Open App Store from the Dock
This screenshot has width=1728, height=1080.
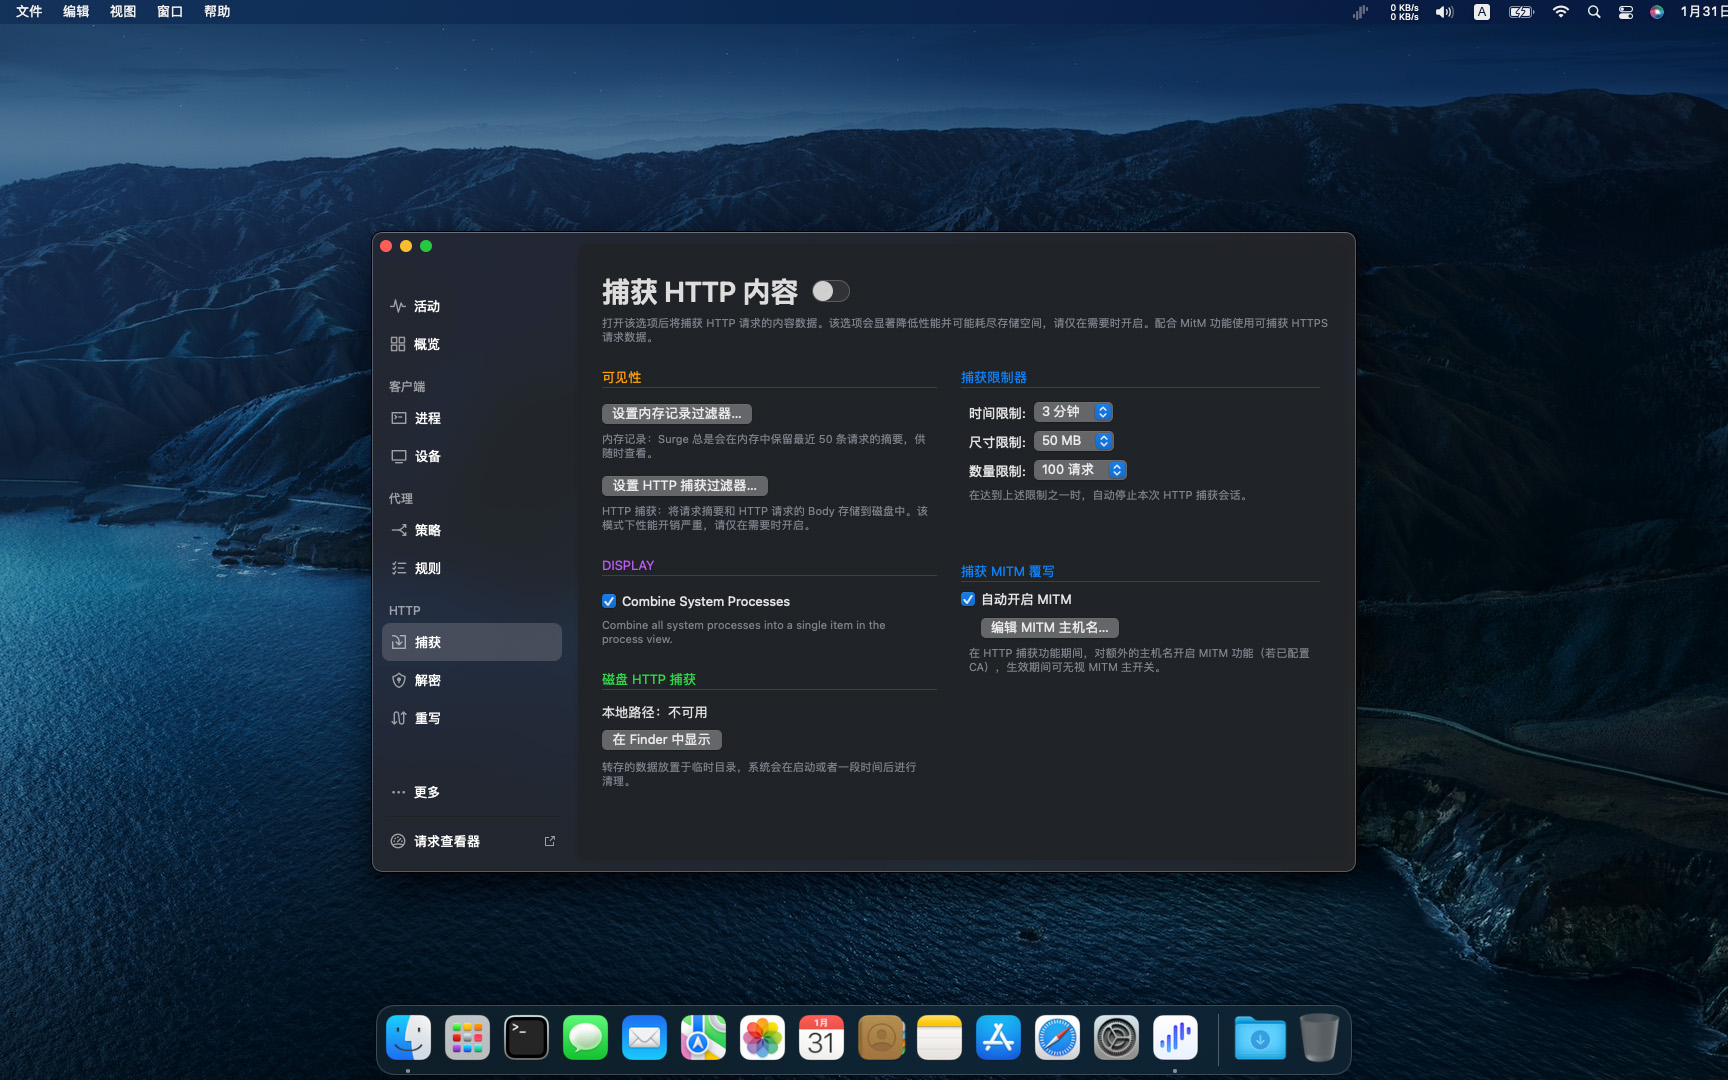pos(998,1038)
